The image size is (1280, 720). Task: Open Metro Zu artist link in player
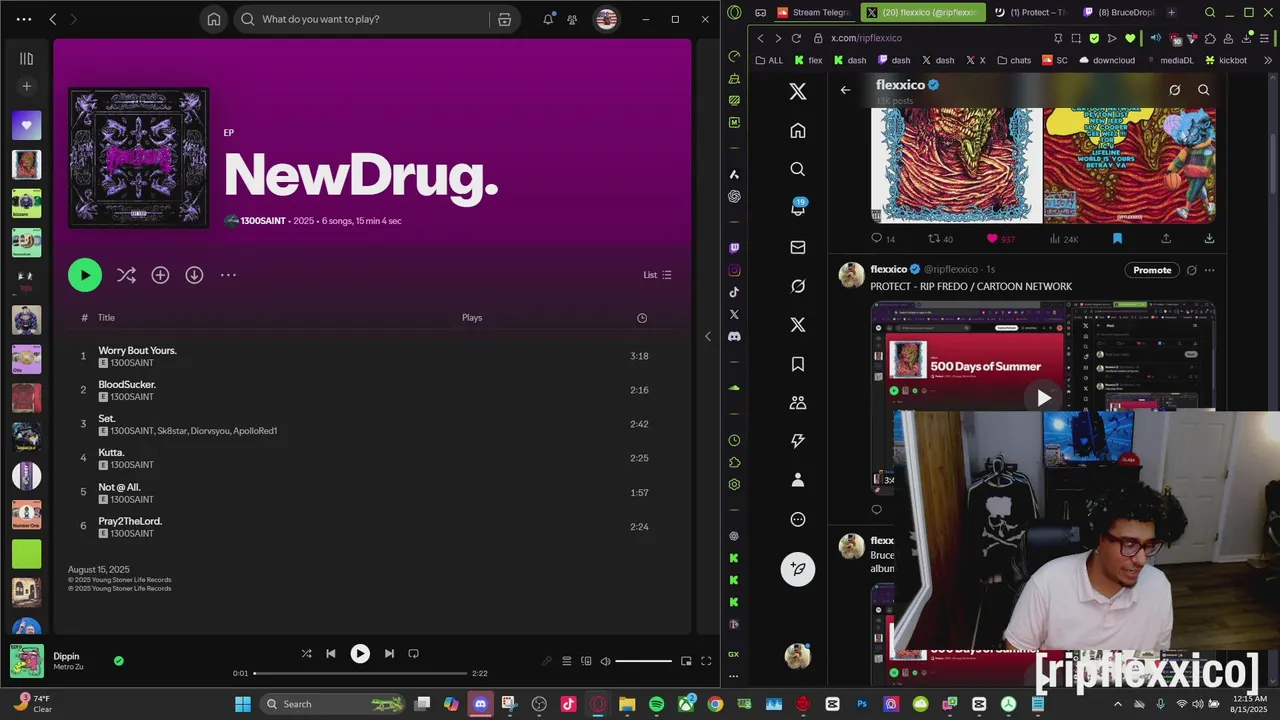click(69, 667)
